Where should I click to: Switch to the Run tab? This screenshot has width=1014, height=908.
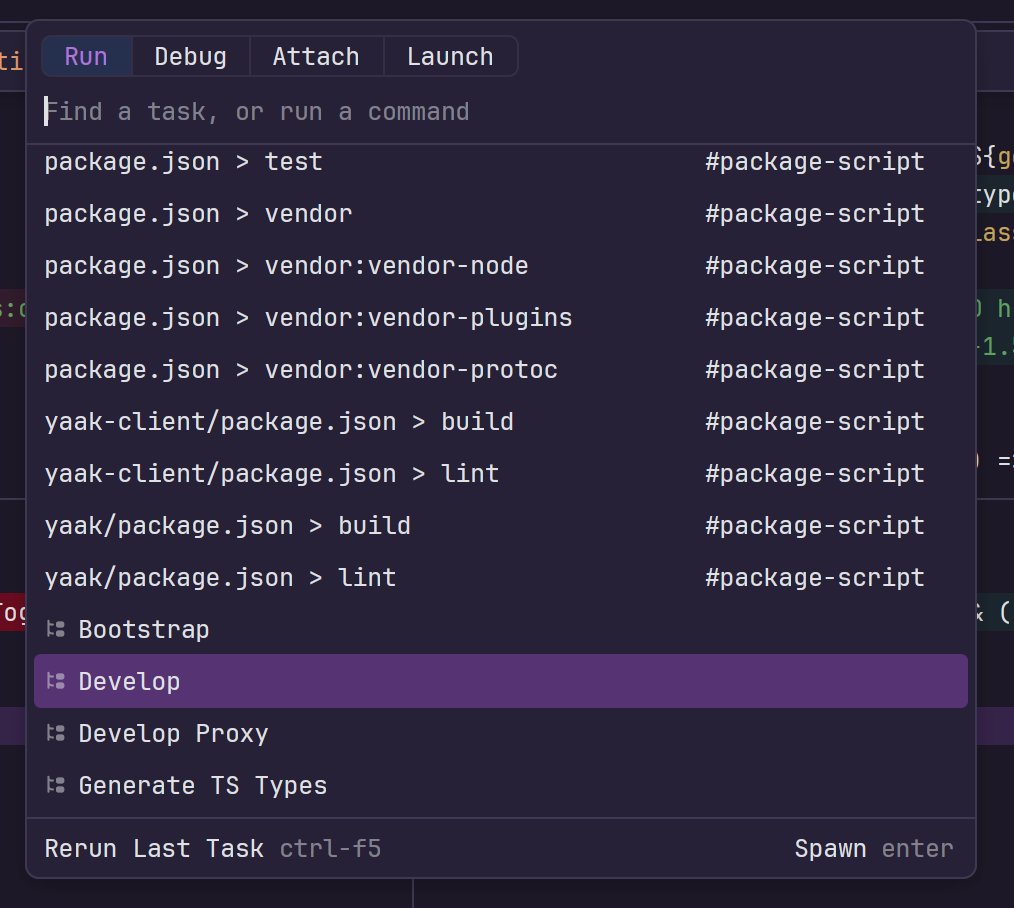87,57
